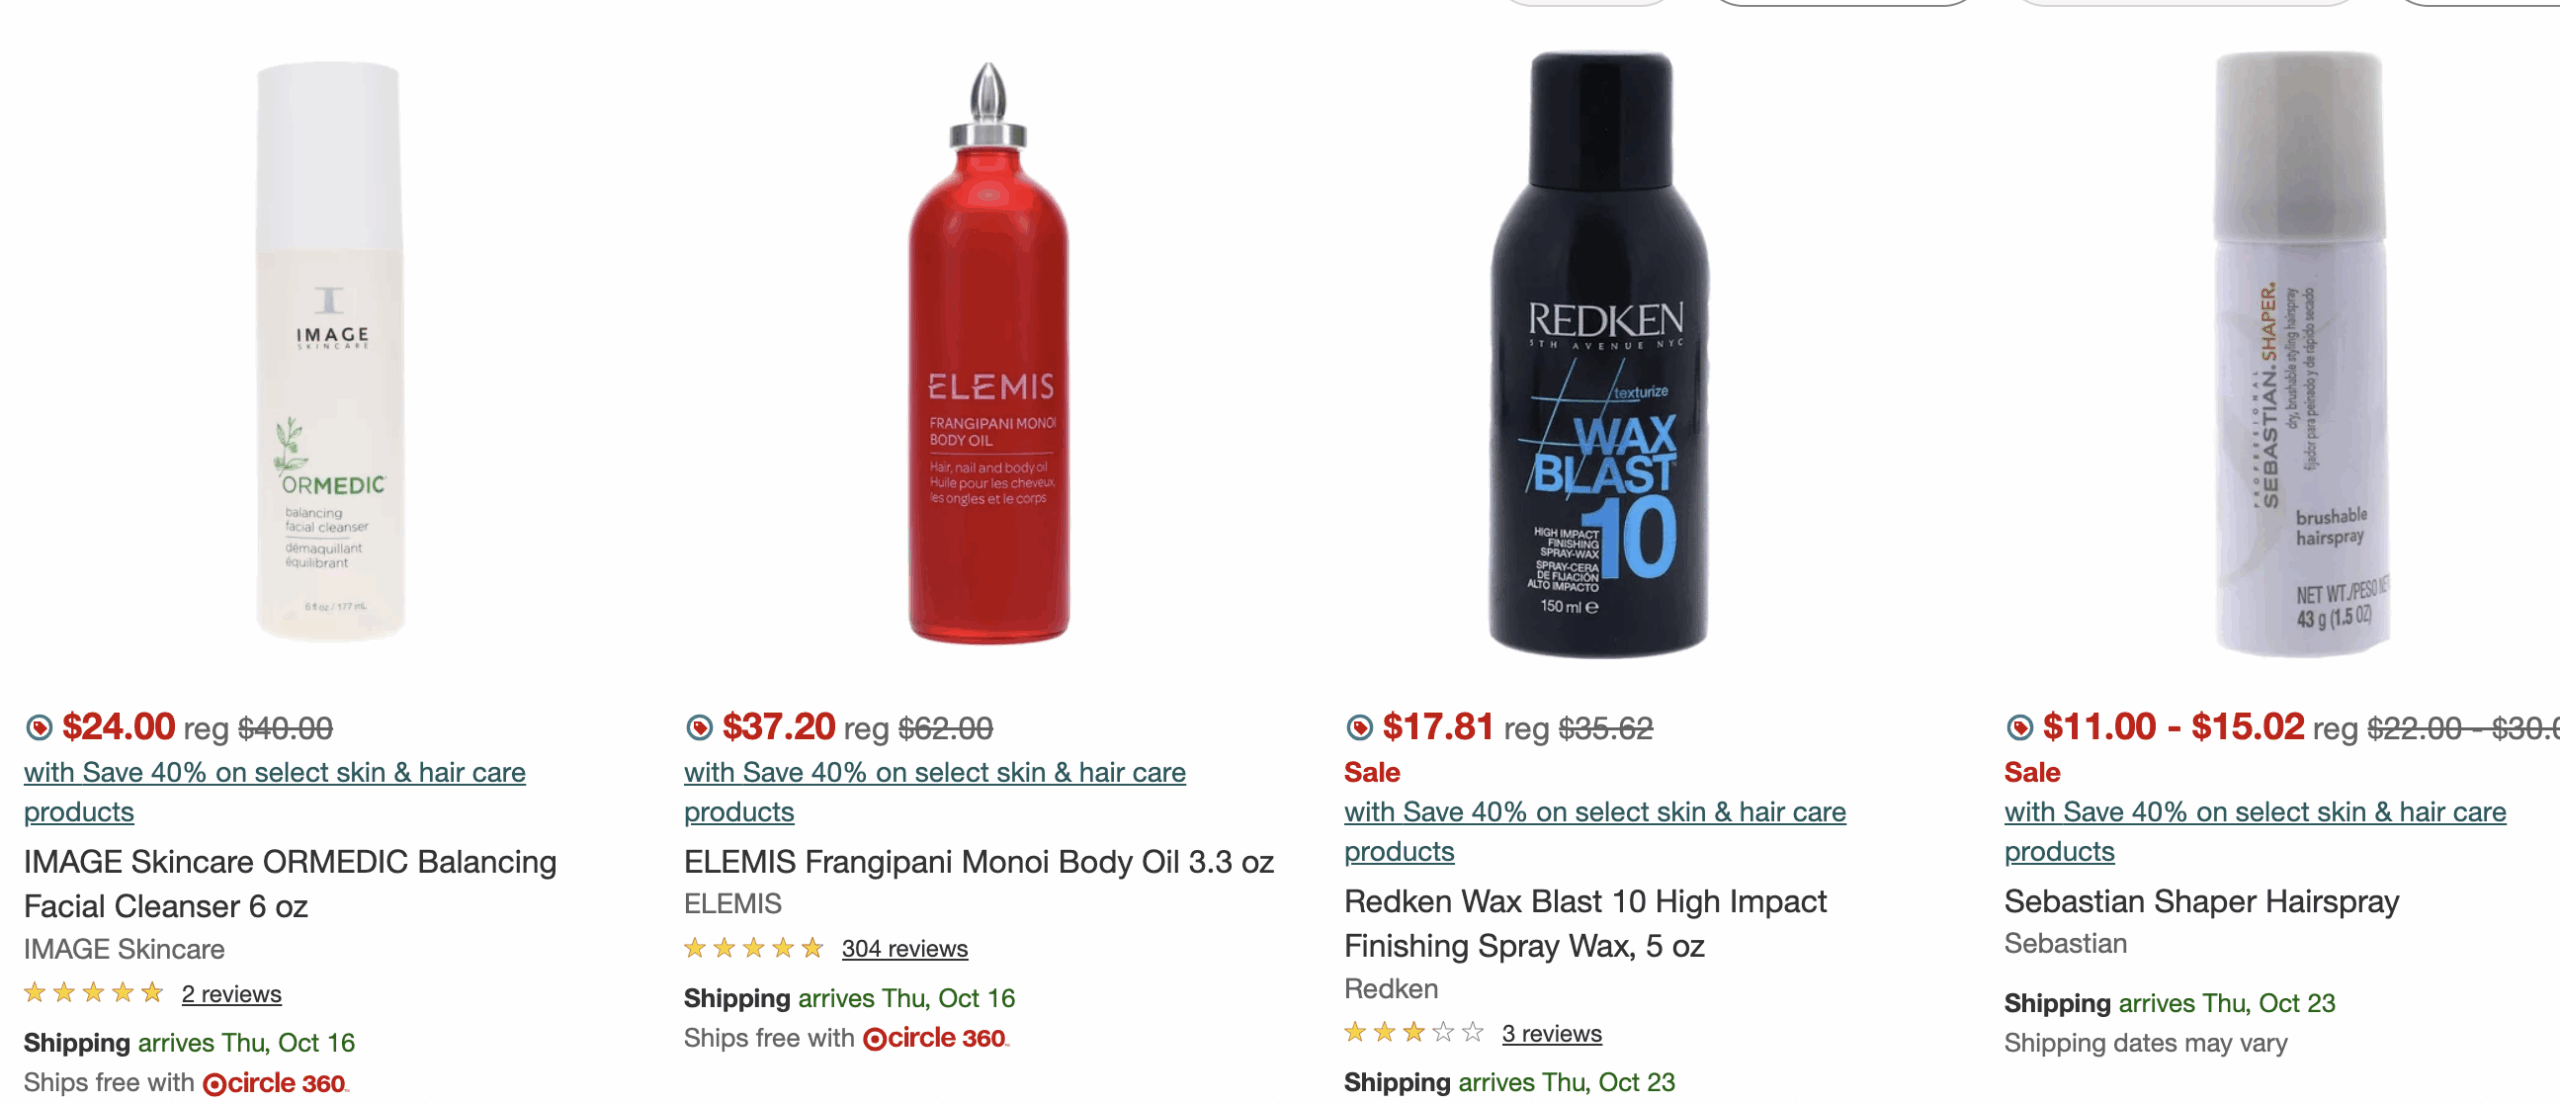Open the red ELEMIS Frangipani bottle image

point(988,352)
